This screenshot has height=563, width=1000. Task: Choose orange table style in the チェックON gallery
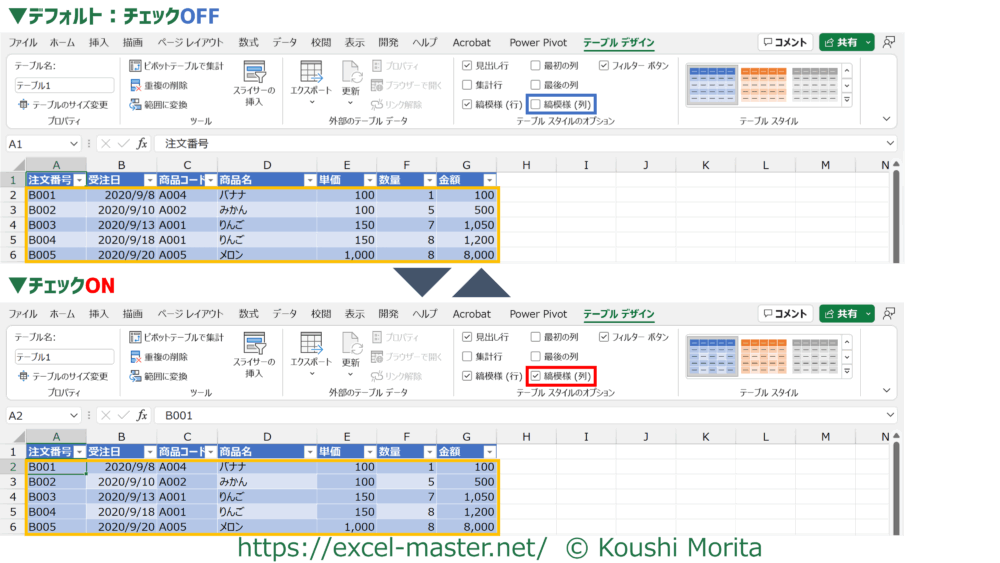[x=764, y=357]
